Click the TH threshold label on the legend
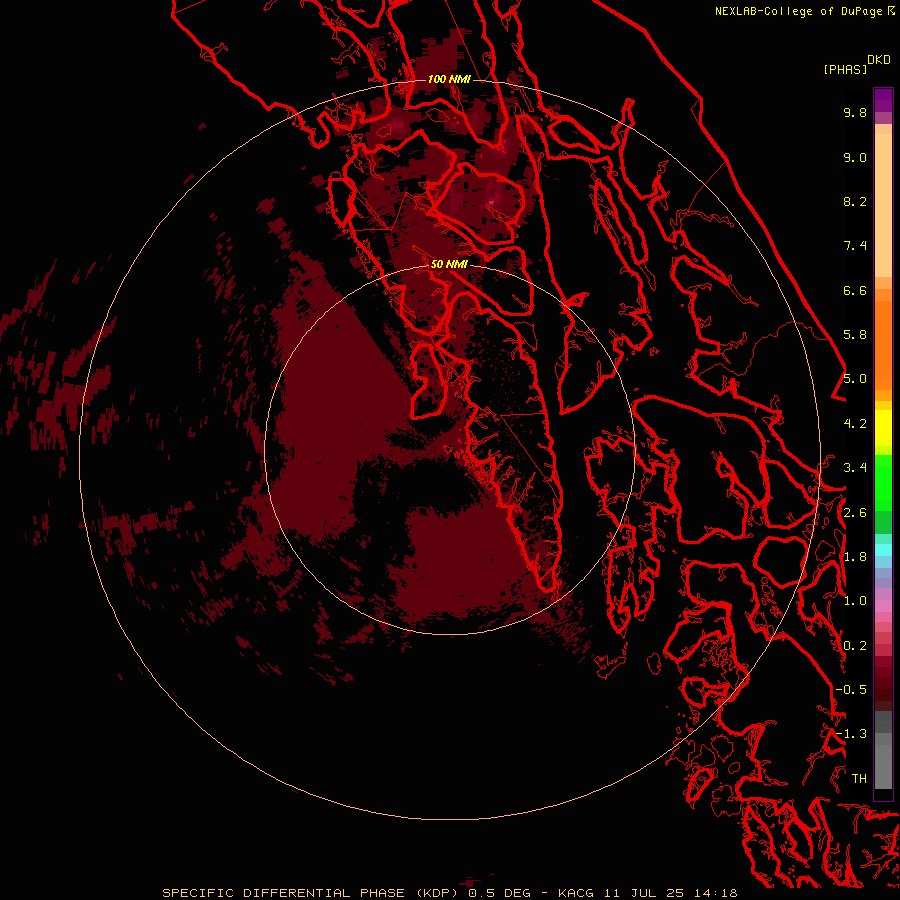 (859, 779)
